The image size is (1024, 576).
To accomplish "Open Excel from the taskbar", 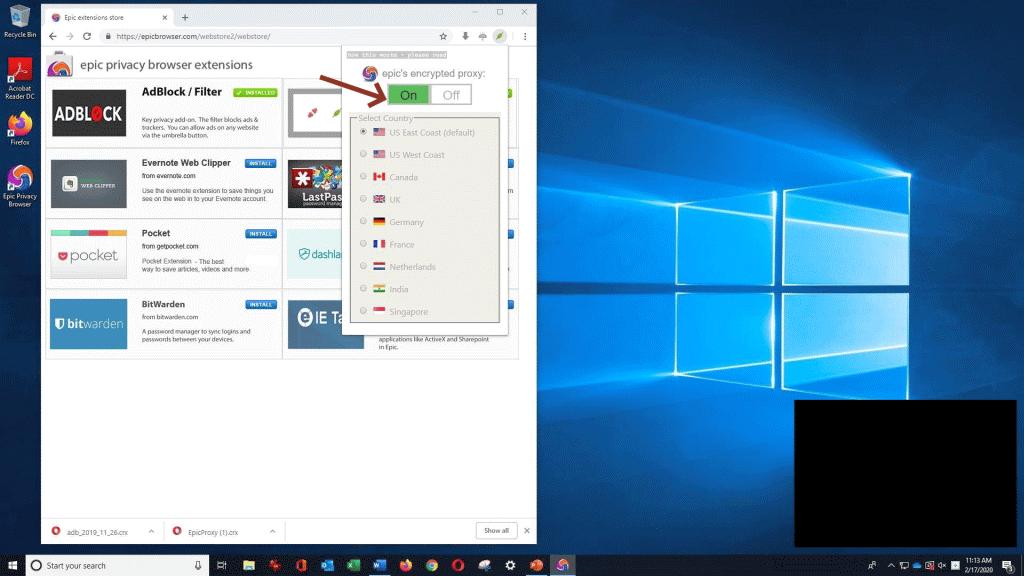I will point(353,566).
